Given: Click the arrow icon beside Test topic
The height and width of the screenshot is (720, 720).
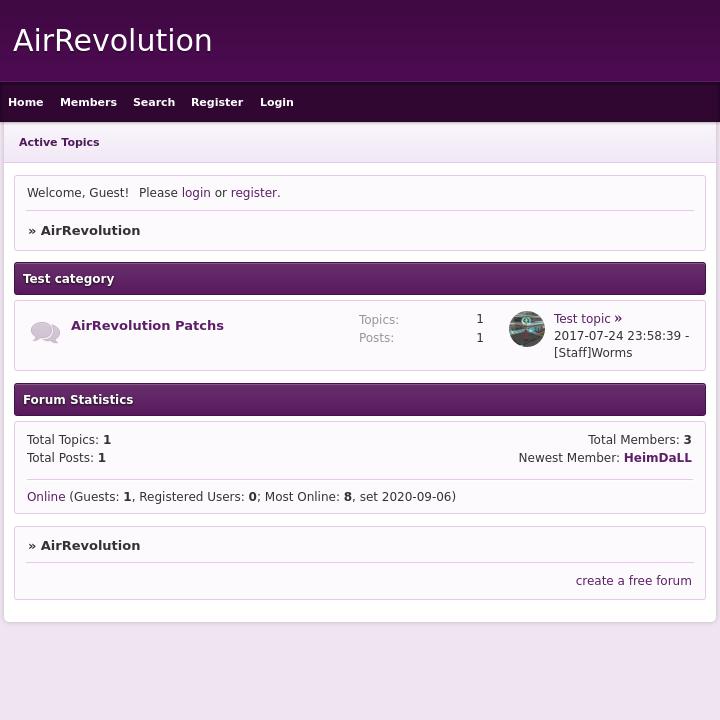Looking at the screenshot, I should pos(618,319).
